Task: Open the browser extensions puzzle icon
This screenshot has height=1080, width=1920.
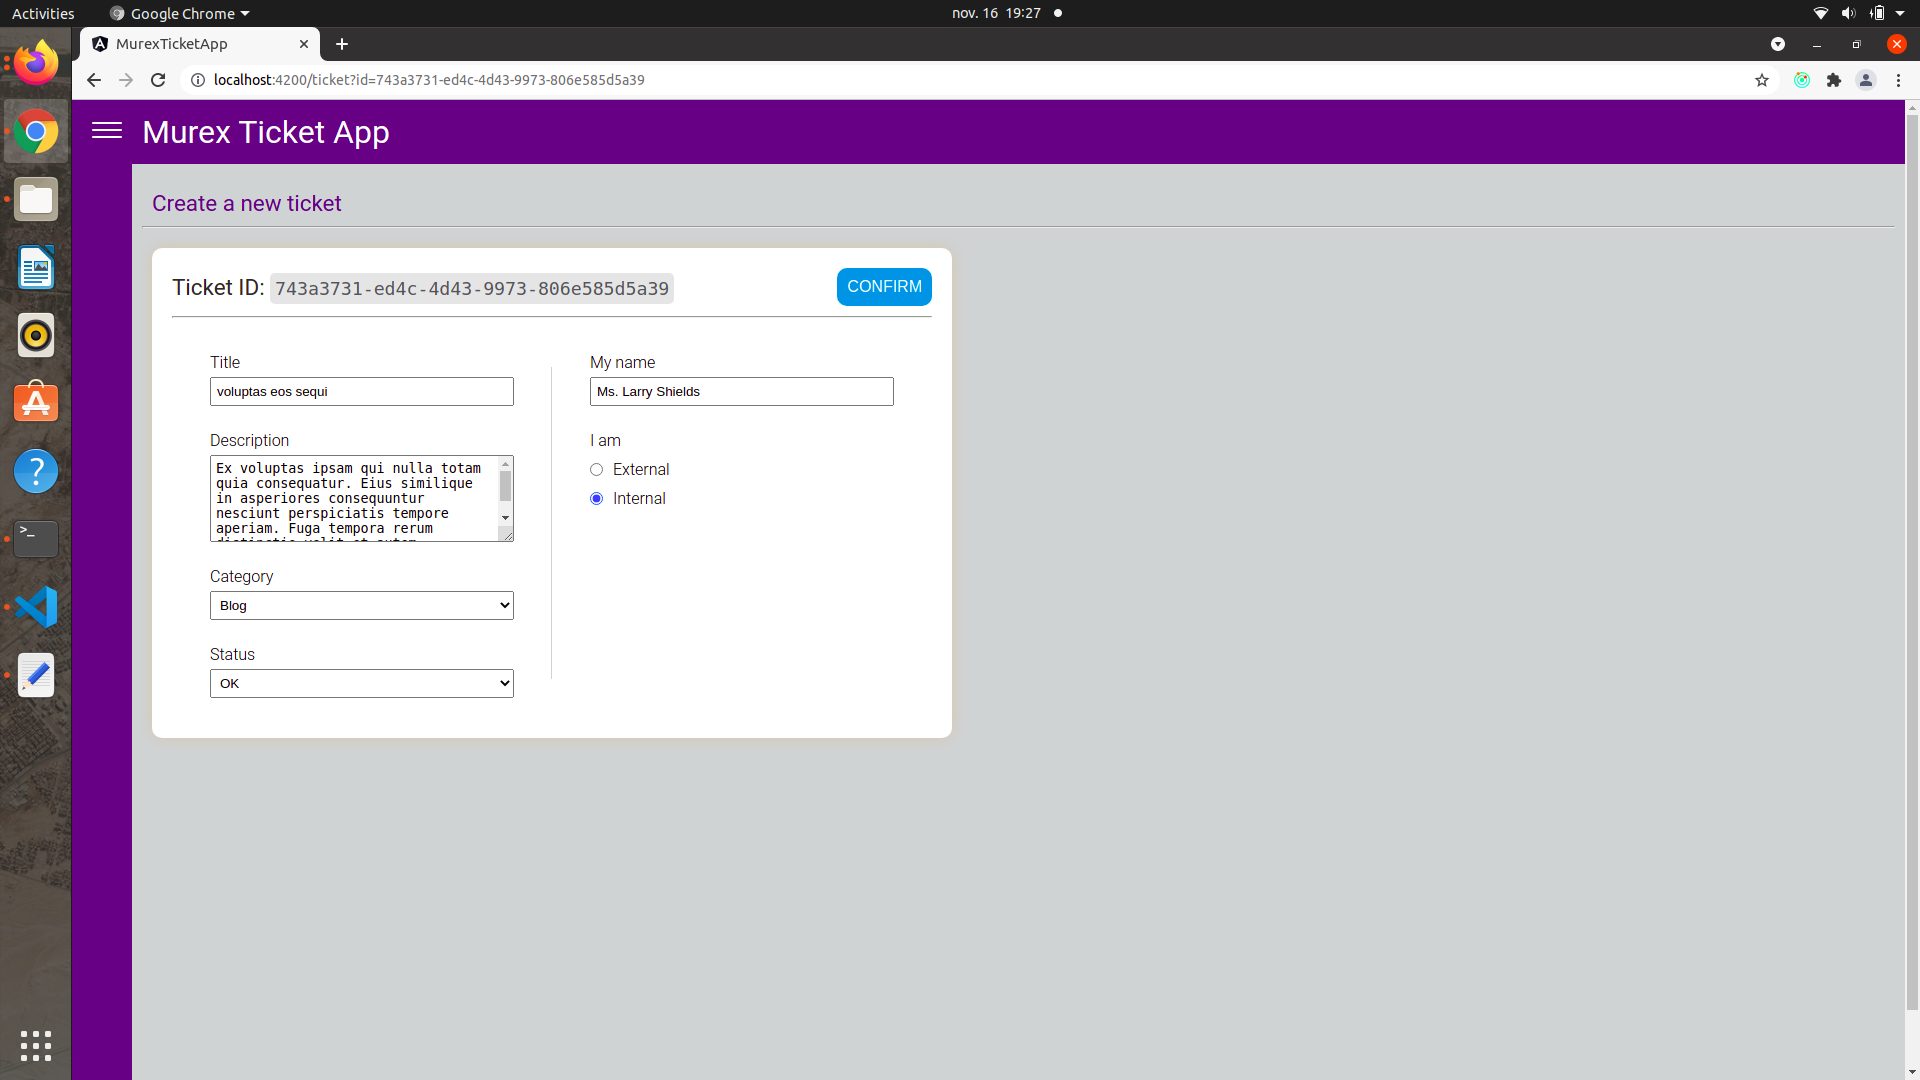Action: [1835, 80]
